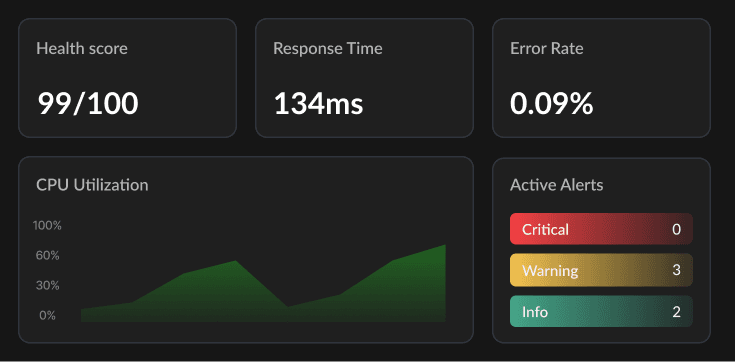Open the Health score card

128,78
